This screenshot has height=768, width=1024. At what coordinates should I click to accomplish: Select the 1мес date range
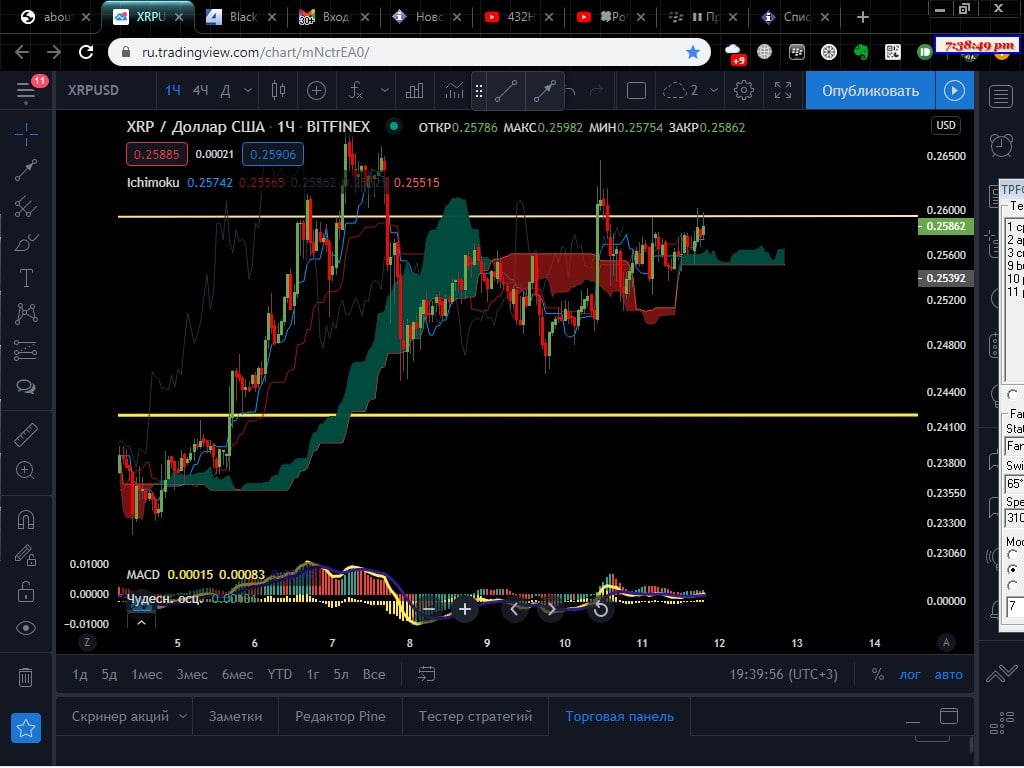[x=147, y=674]
